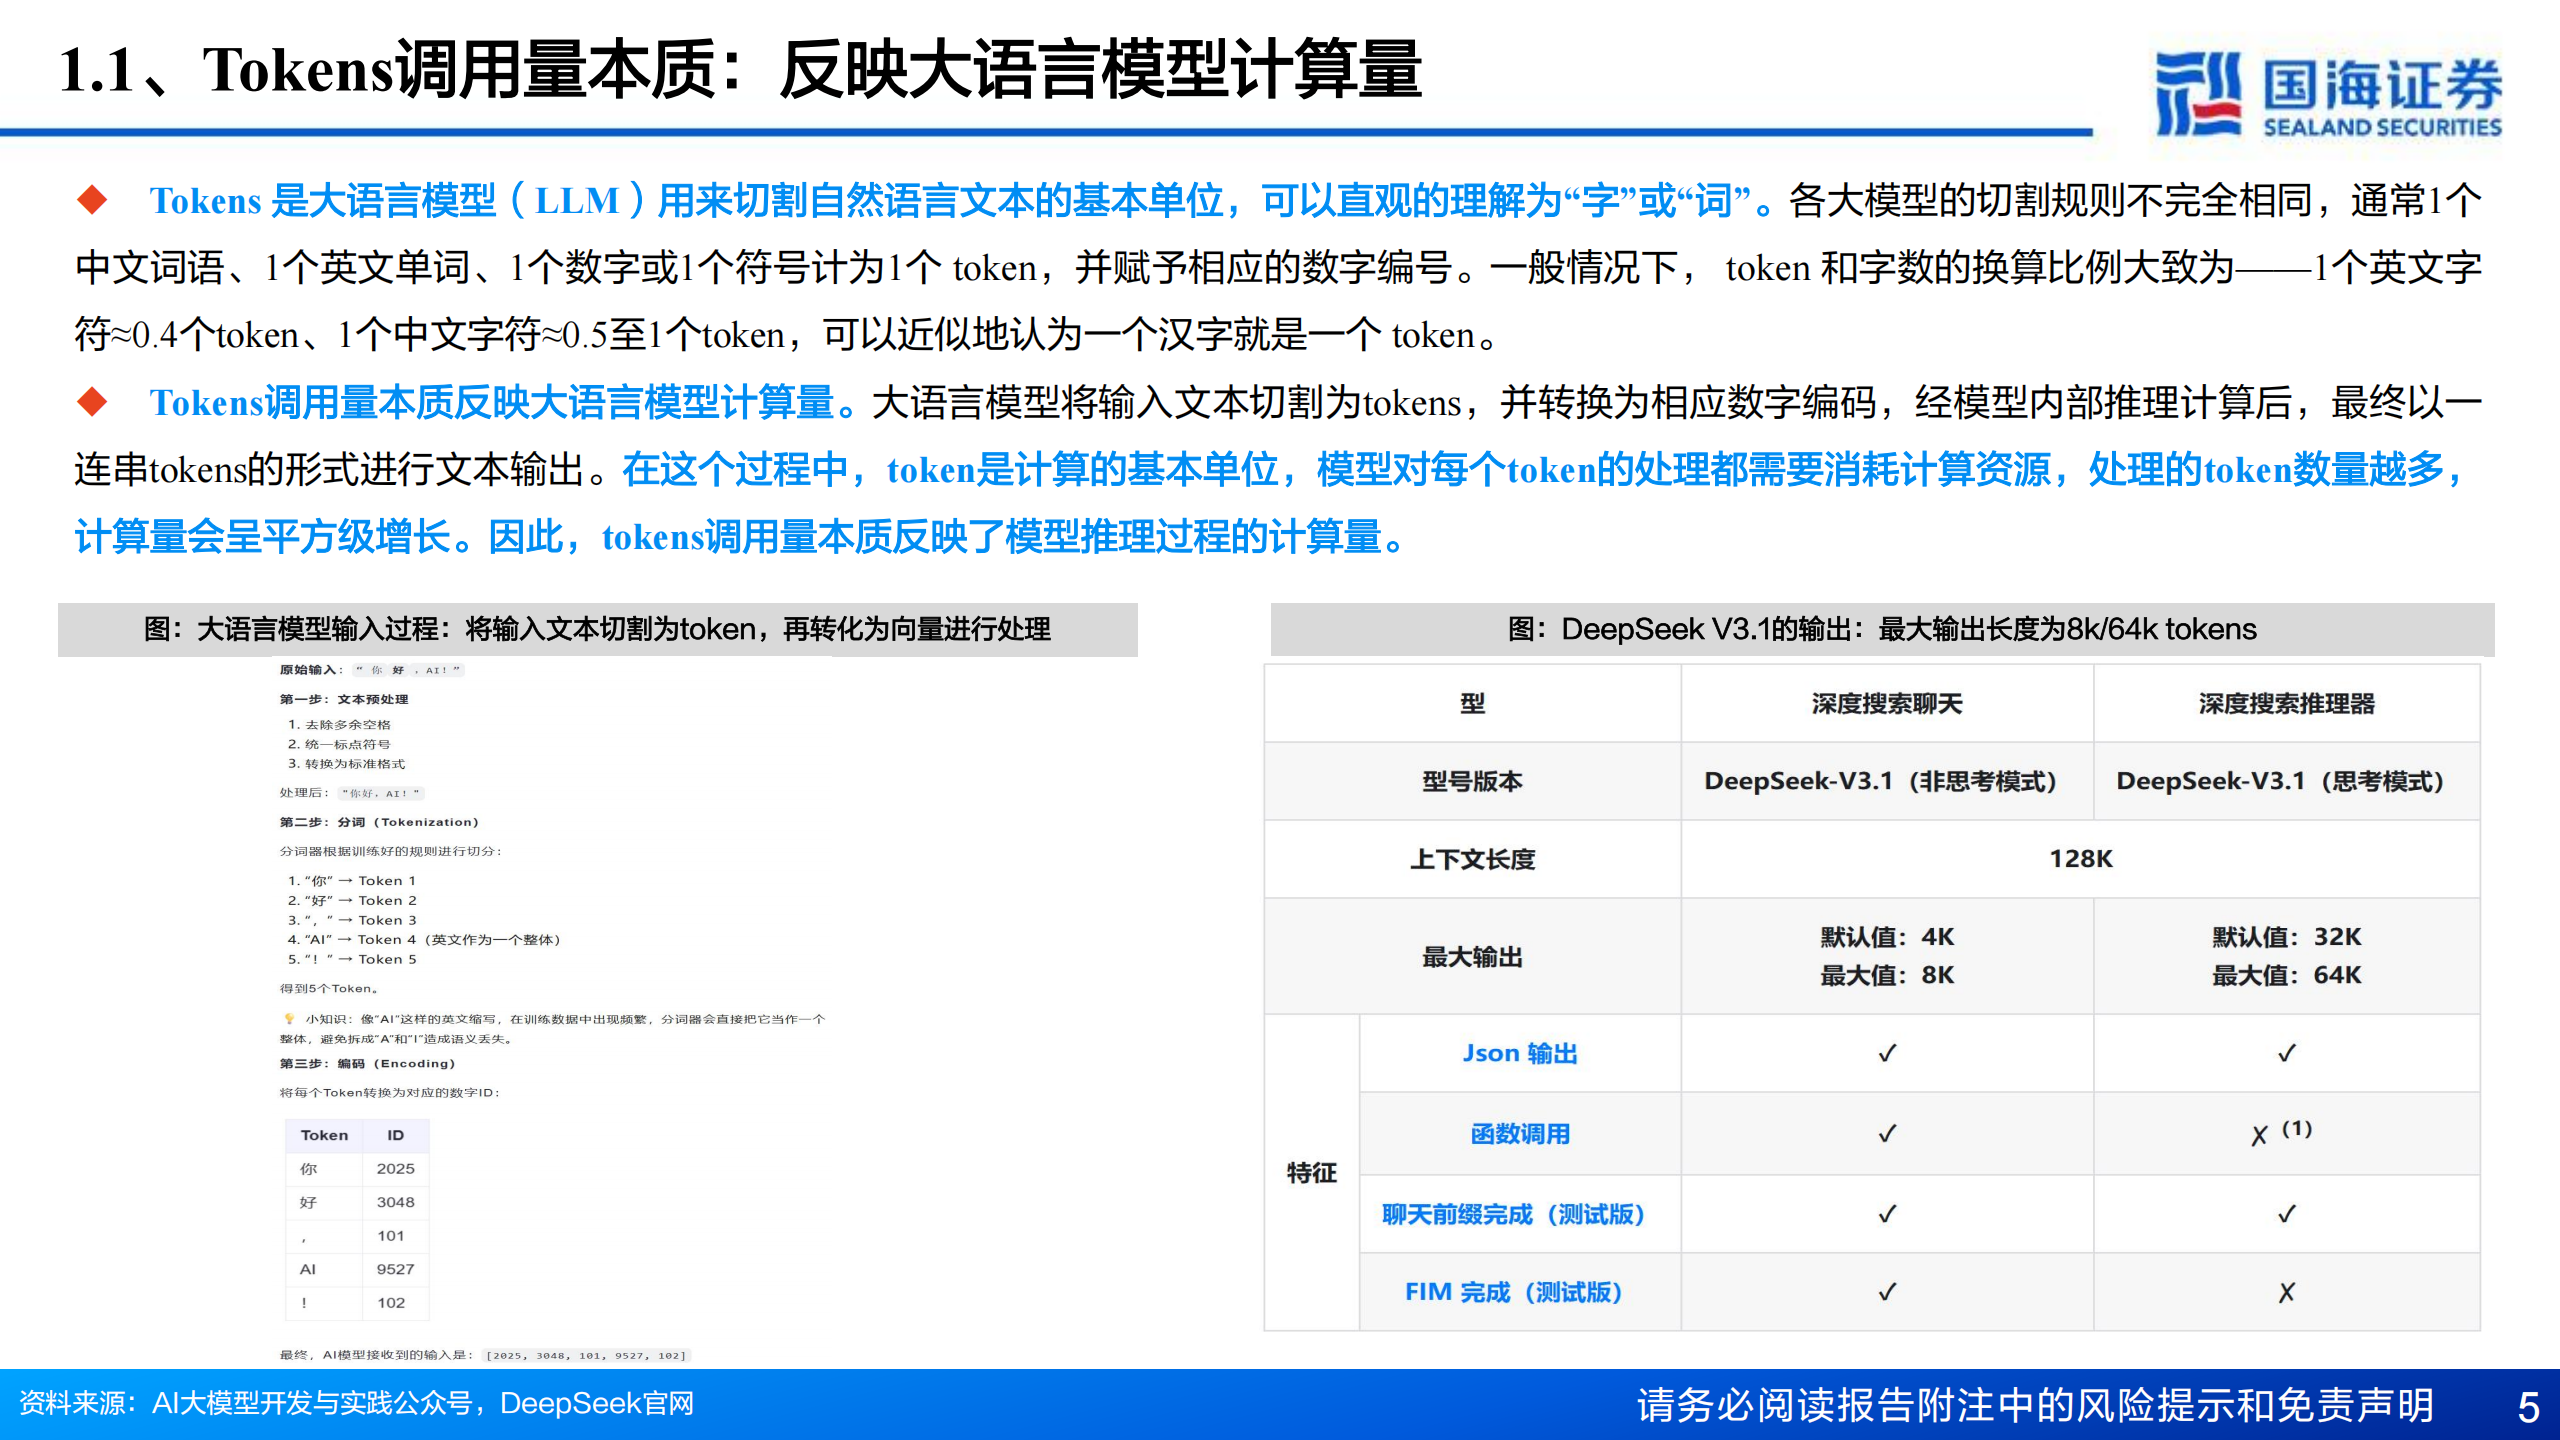Open the Json 输出 link
2560x1440 pixels.
coord(1520,1053)
